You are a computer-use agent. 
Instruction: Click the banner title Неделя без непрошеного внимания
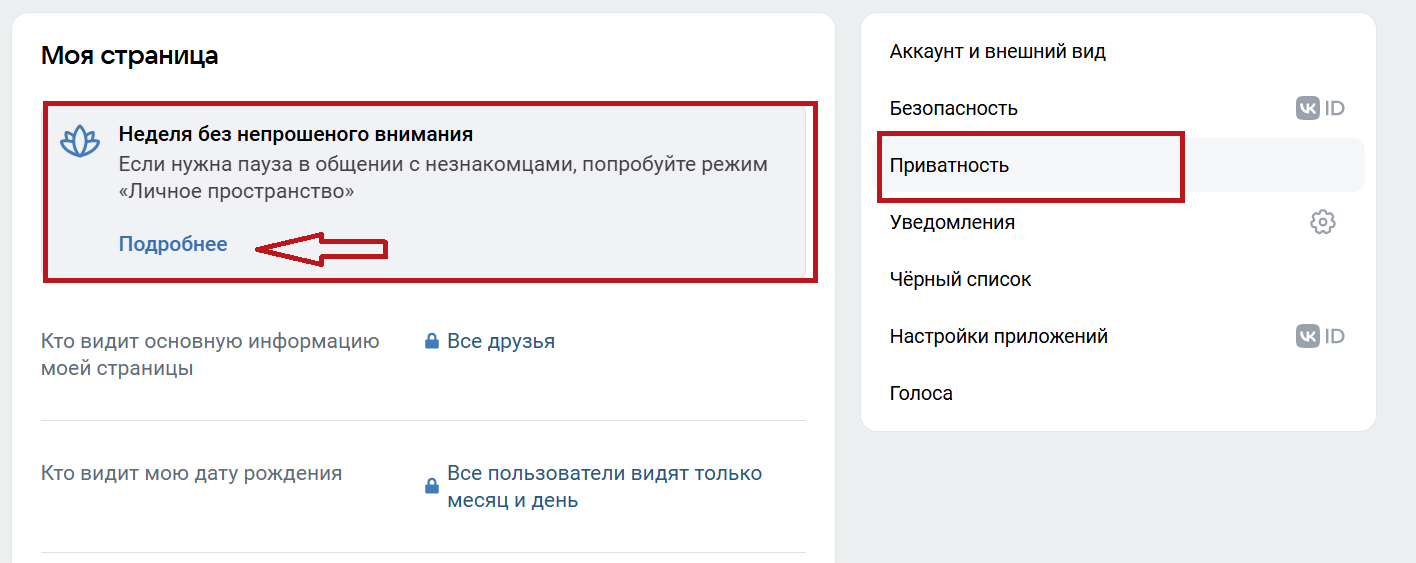pyautogui.click(x=295, y=134)
